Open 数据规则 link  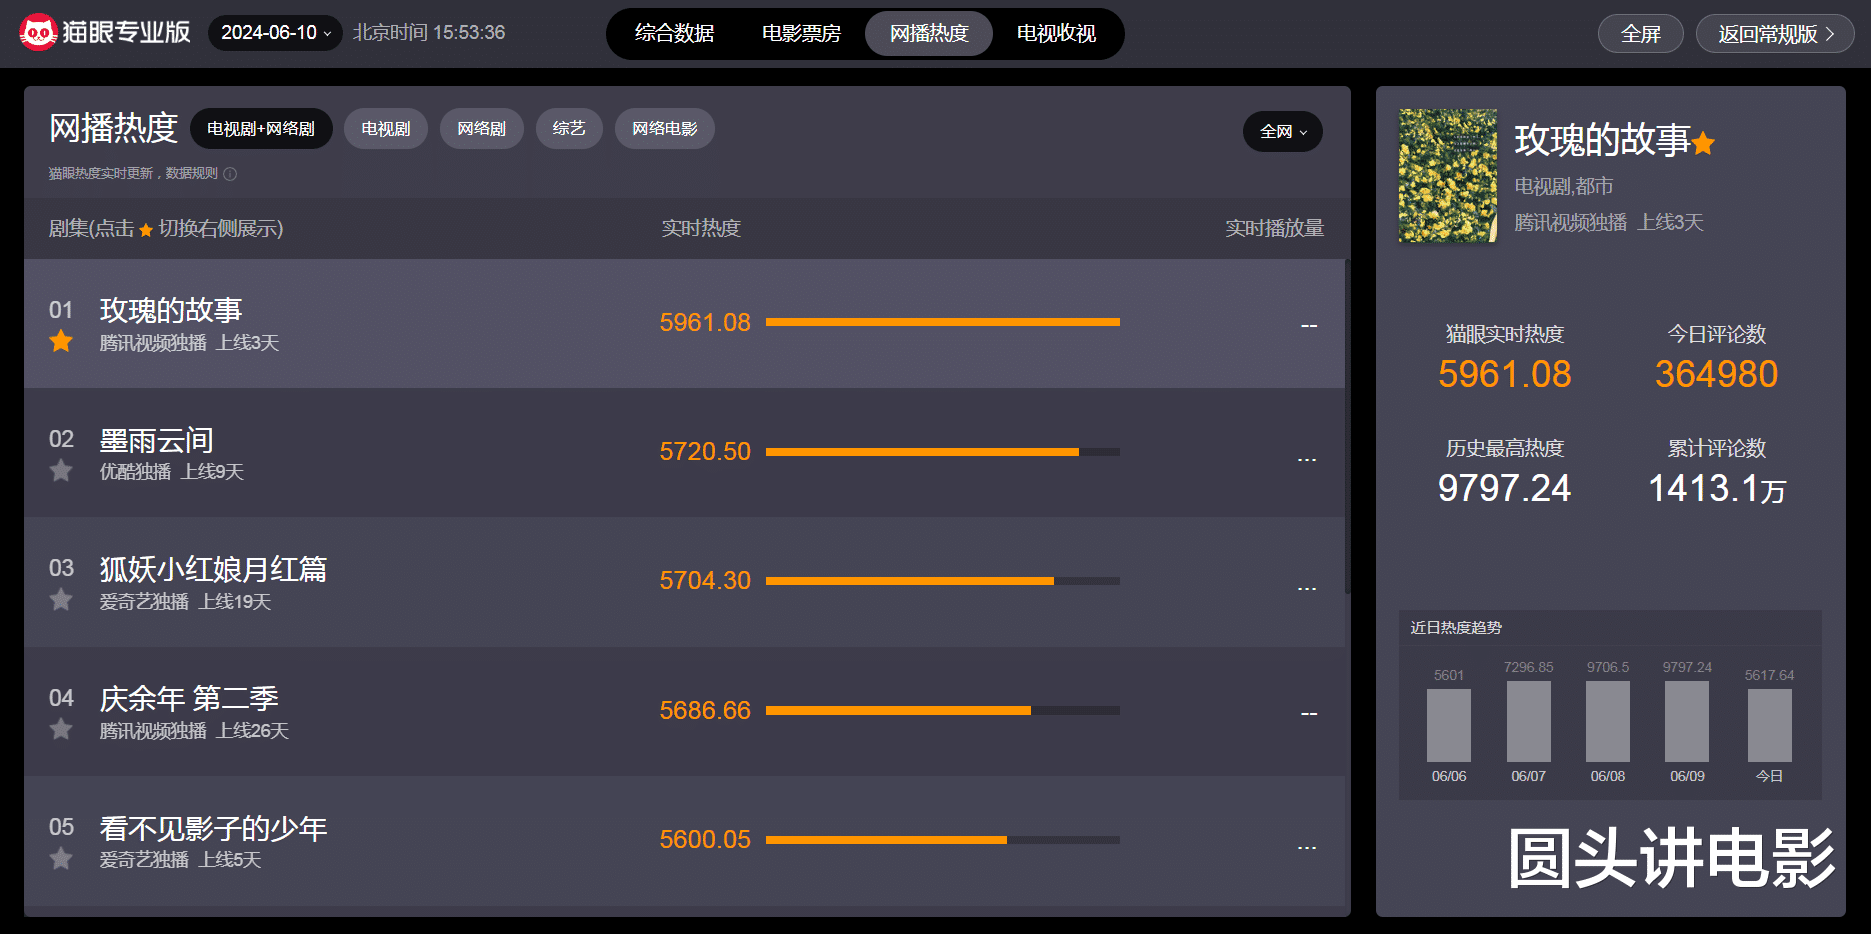coord(191,174)
